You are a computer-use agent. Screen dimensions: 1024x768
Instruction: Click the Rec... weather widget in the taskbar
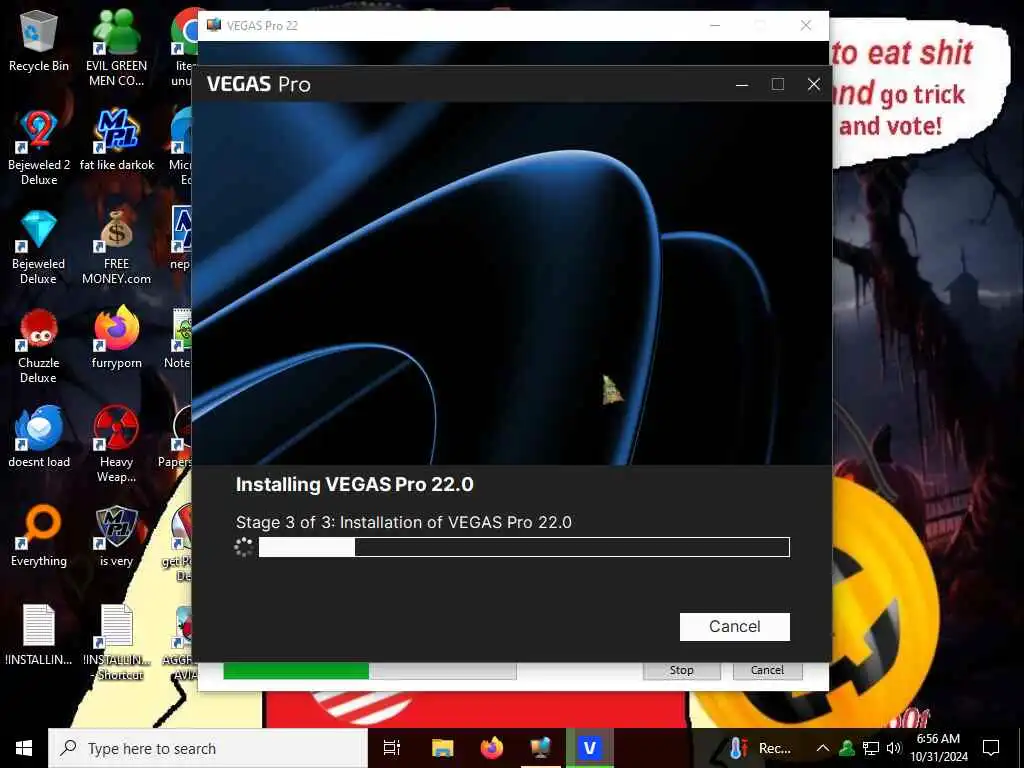760,748
